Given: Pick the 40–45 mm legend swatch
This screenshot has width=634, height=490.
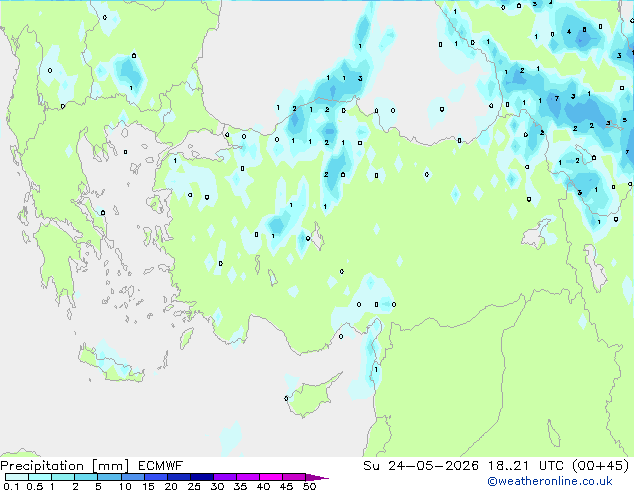Looking at the screenshot, I should [271, 477].
